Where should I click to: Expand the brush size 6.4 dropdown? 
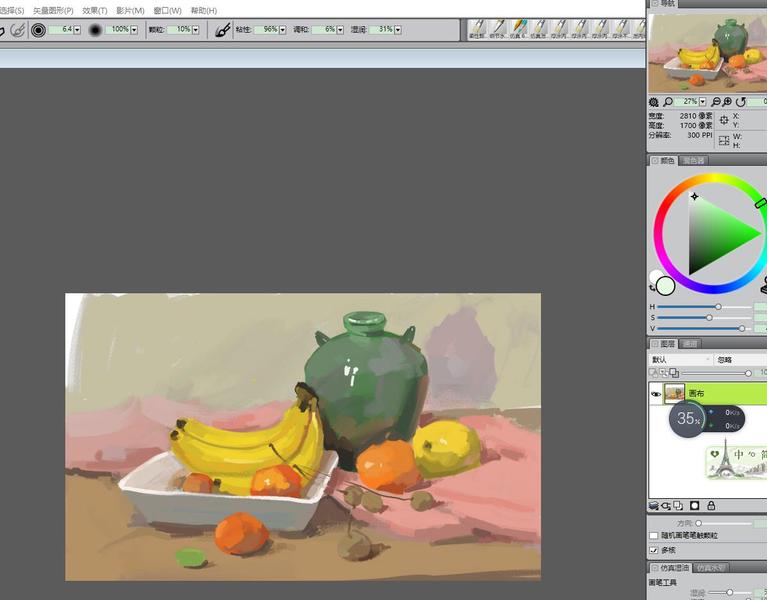[77, 30]
